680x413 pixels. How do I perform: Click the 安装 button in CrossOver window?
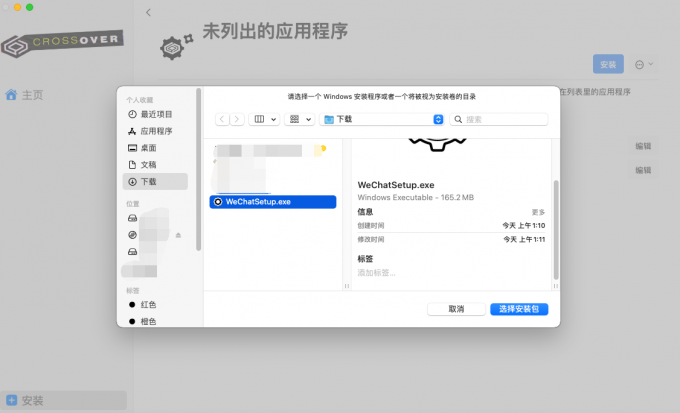point(608,64)
